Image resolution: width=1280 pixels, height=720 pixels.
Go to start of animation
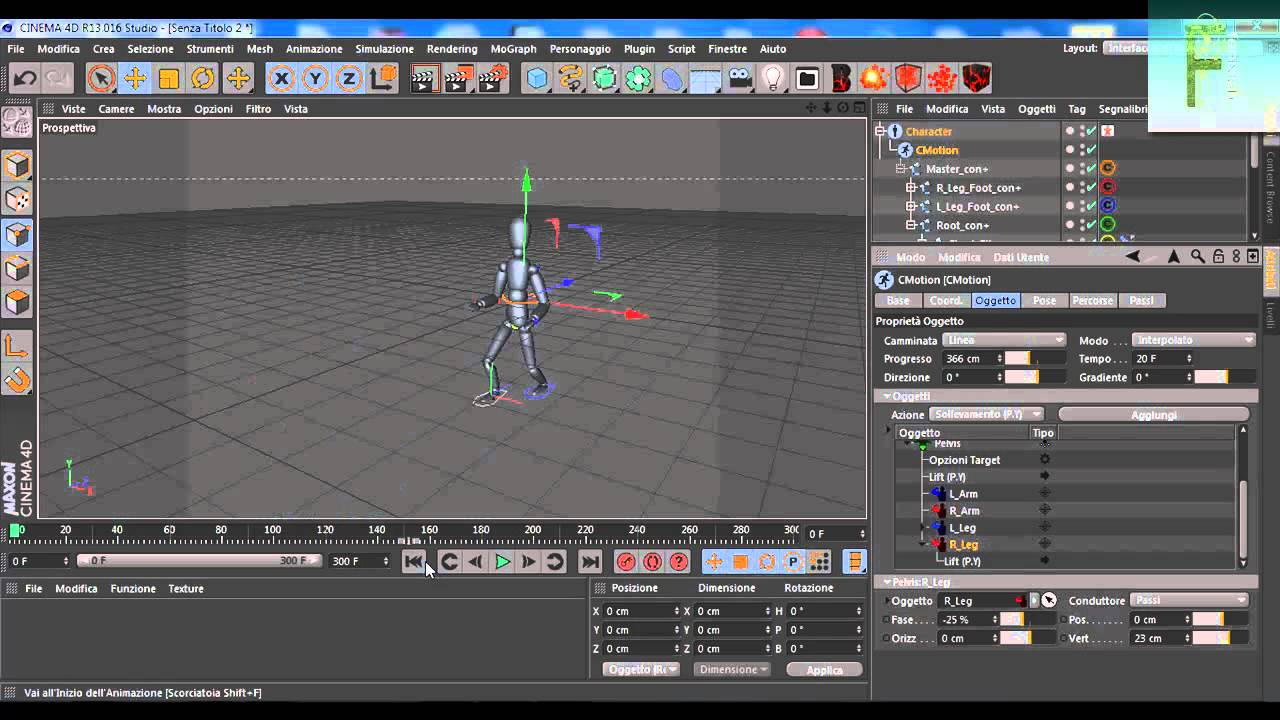click(414, 562)
